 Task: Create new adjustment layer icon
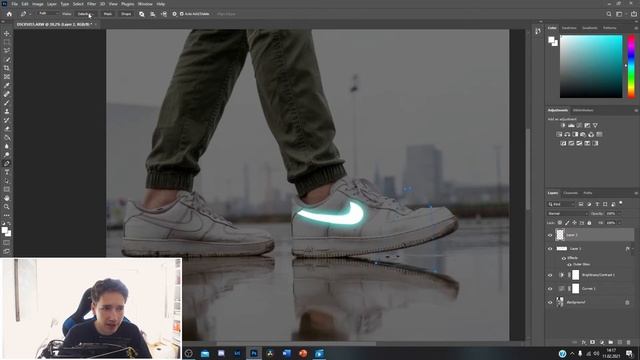tap(602, 342)
